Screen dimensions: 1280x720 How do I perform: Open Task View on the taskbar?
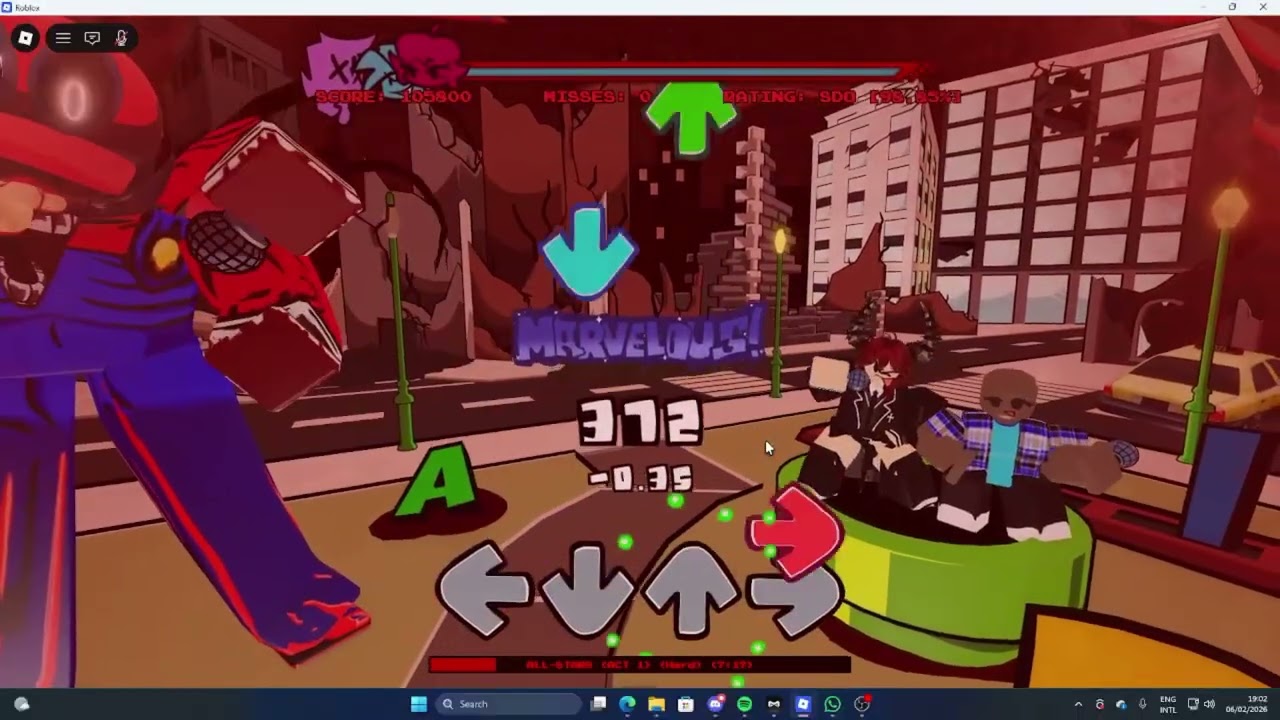coord(598,704)
